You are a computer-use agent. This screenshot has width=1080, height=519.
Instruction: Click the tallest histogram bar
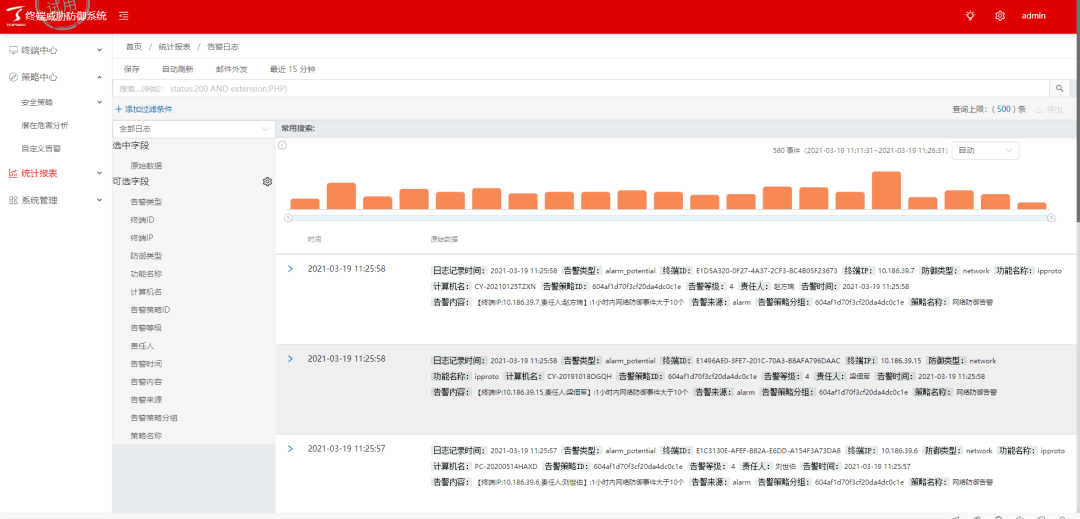[886, 190]
